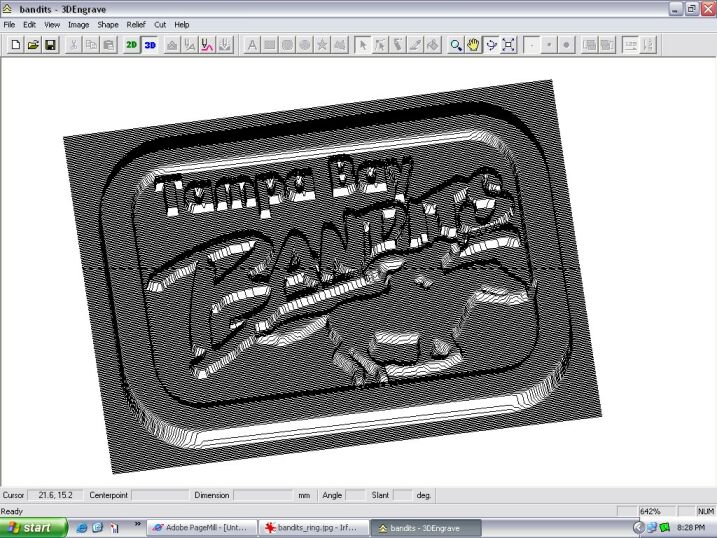Expand the Cut menu dropdown
The width and height of the screenshot is (717, 538).
tap(160, 24)
